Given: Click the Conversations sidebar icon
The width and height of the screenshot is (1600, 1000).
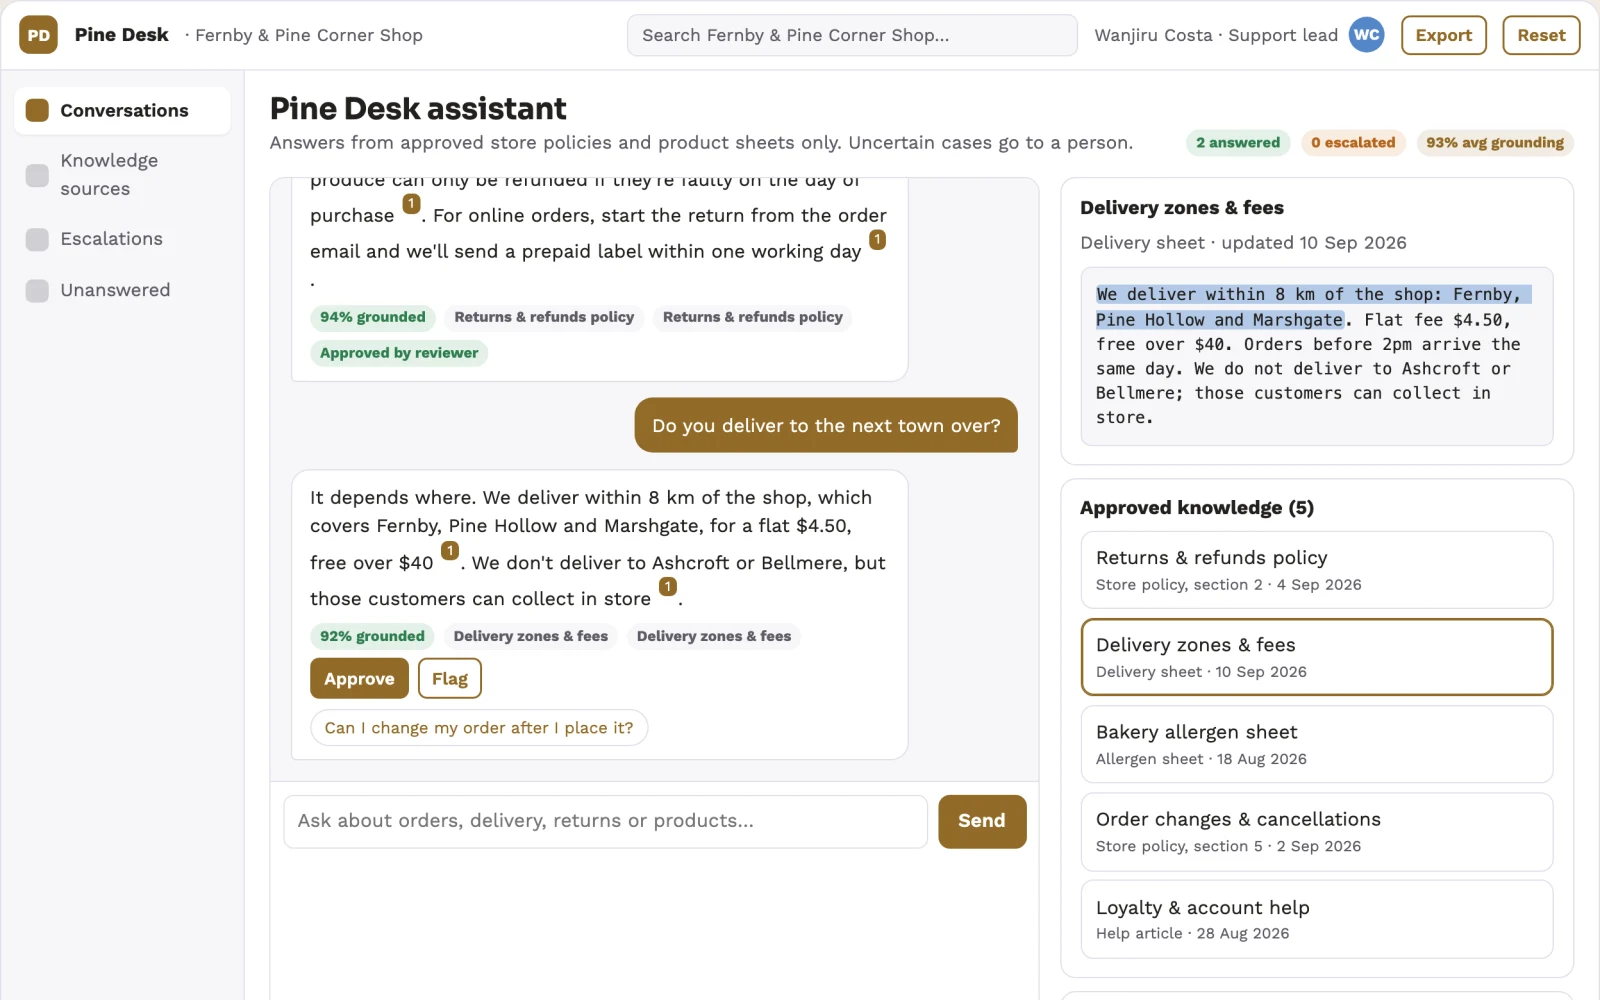Looking at the screenshot, I should click(x=37, y=110).
